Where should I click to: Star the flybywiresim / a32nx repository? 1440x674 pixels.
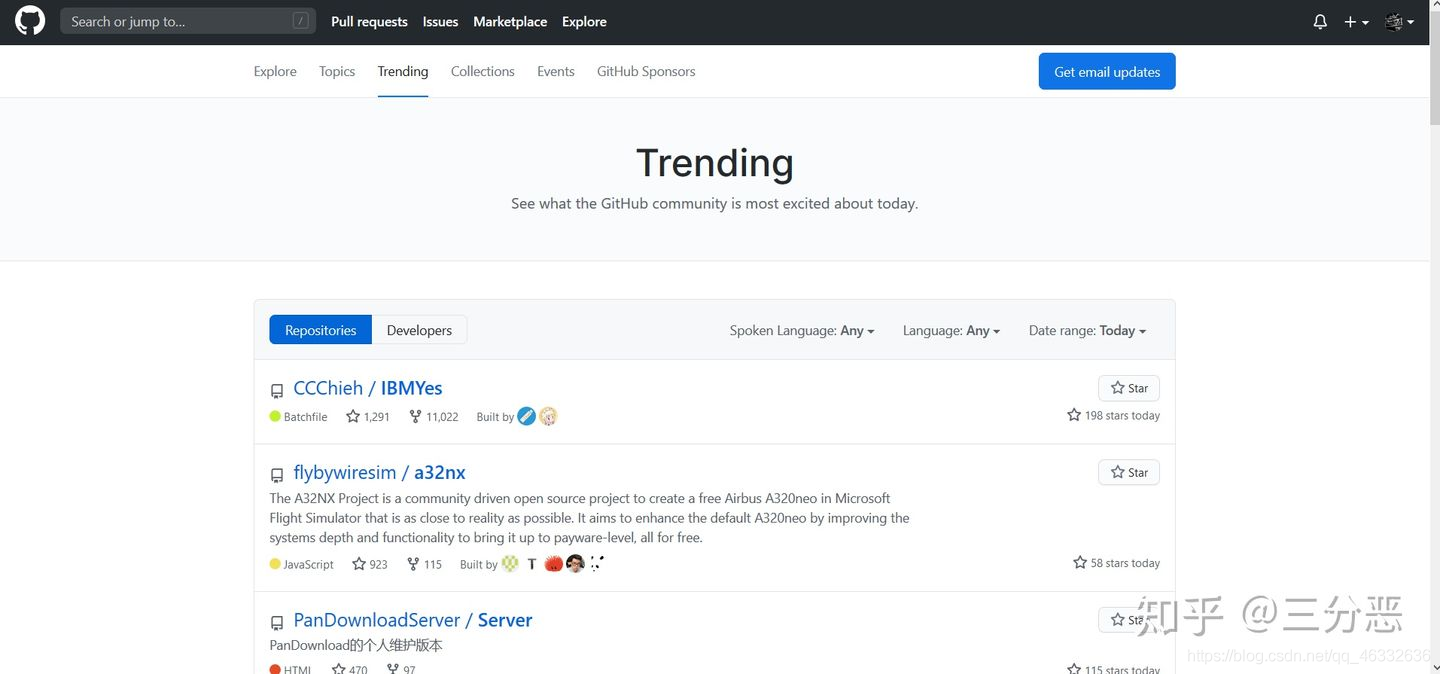(1129, 472)
